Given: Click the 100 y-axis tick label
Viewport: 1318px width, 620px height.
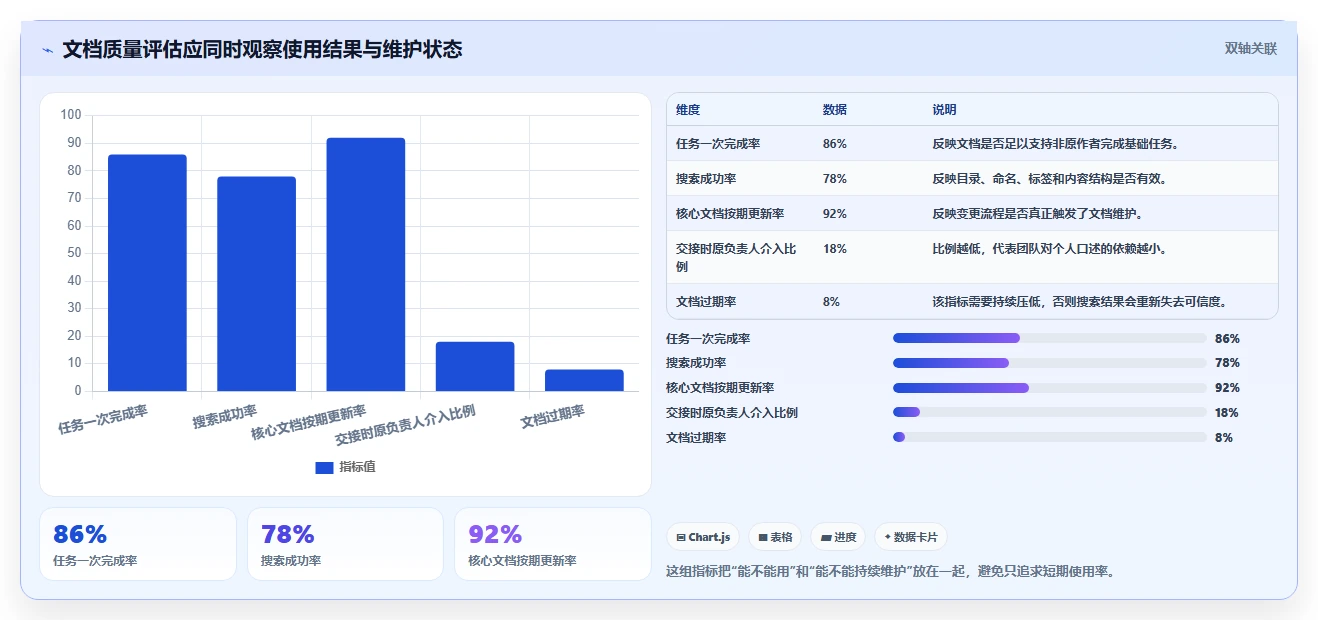Looking at the screenshot, I should click(71, 115).
